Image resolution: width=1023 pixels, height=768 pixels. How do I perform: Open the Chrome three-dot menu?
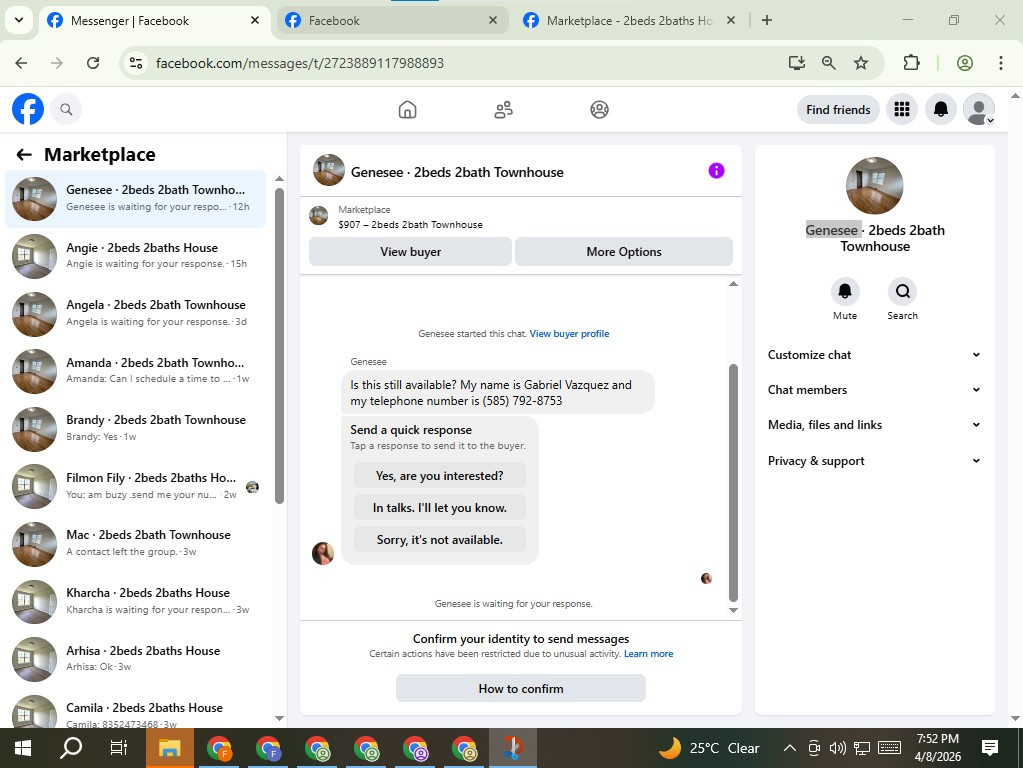(x=1000, y=63)
